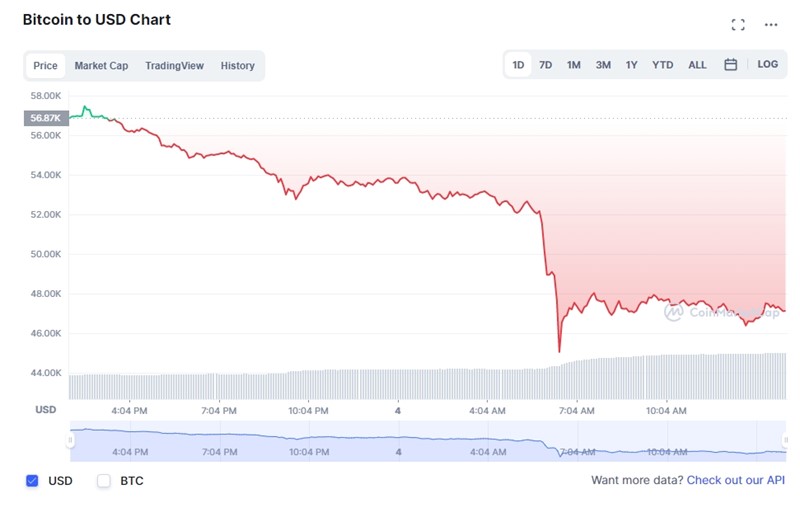
Task: Select the History tab
Action: pos(238,66)
